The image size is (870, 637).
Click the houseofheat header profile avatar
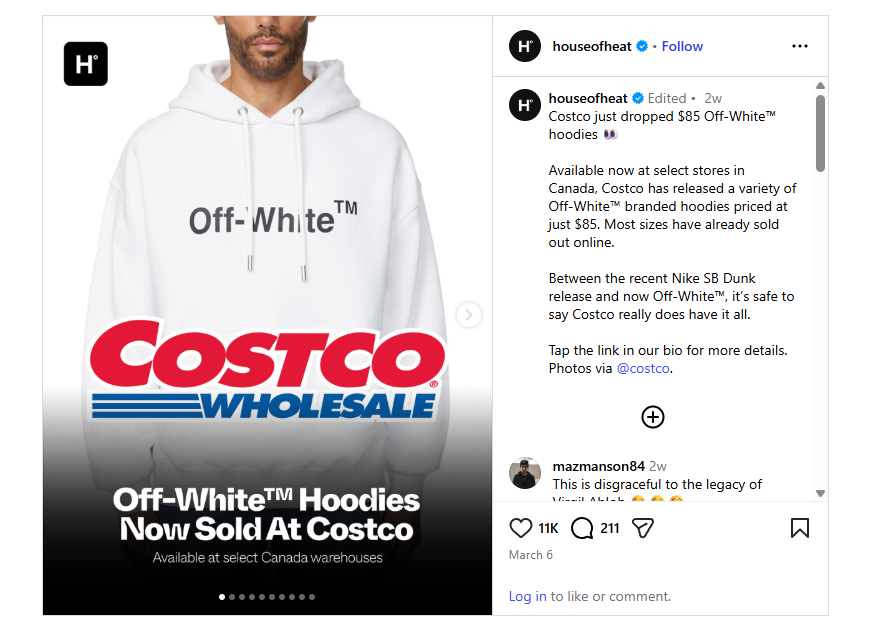coord(524,46)
